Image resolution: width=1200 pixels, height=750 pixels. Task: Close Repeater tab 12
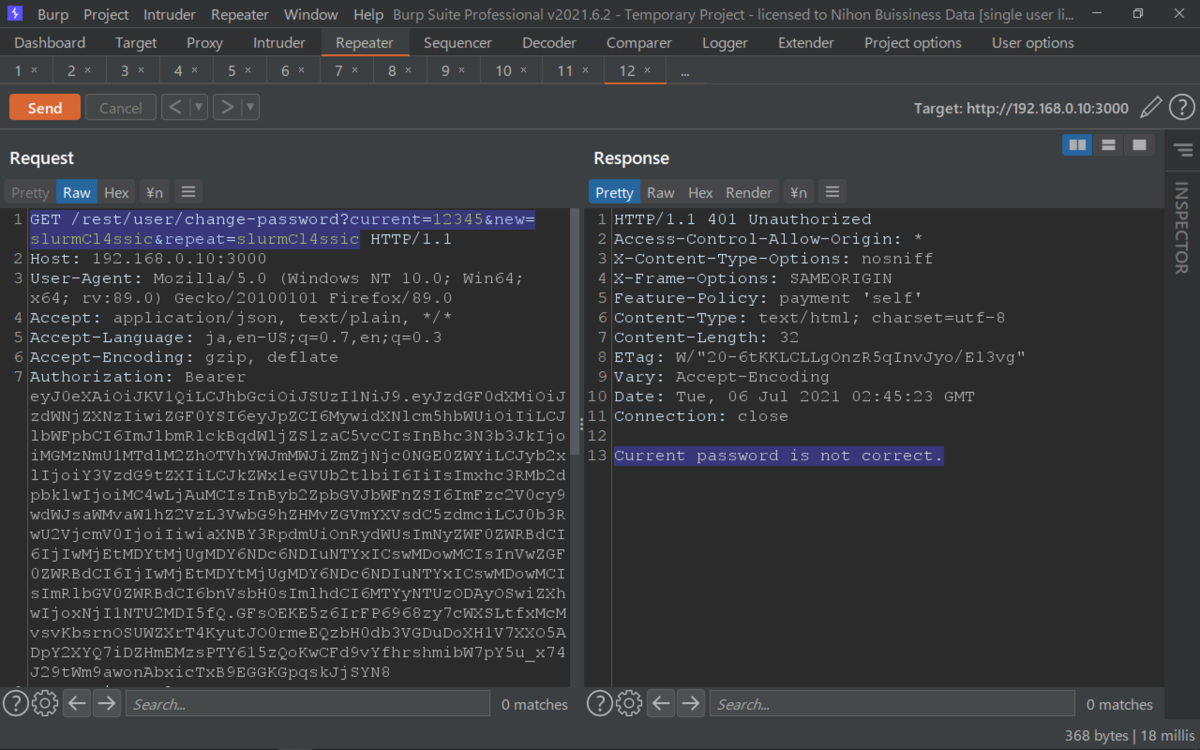(647, 70)
